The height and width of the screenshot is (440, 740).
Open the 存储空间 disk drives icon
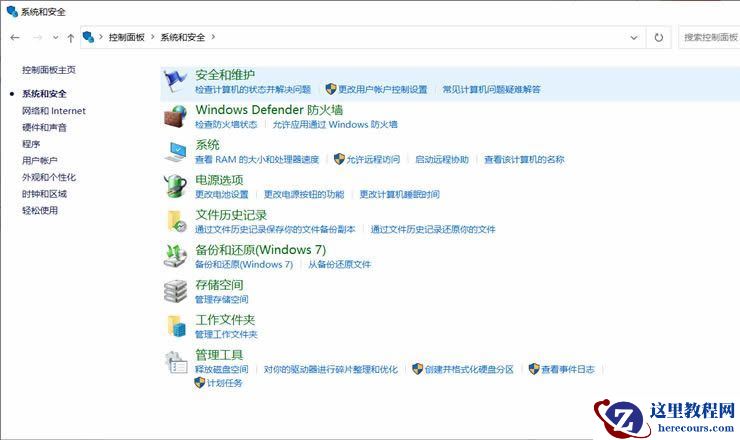coord(175,291)
